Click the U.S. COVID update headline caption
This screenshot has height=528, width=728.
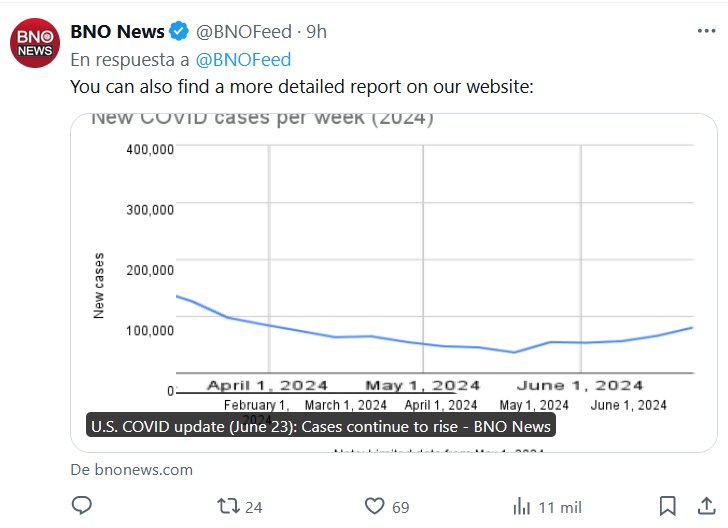(x=320, y=427)
